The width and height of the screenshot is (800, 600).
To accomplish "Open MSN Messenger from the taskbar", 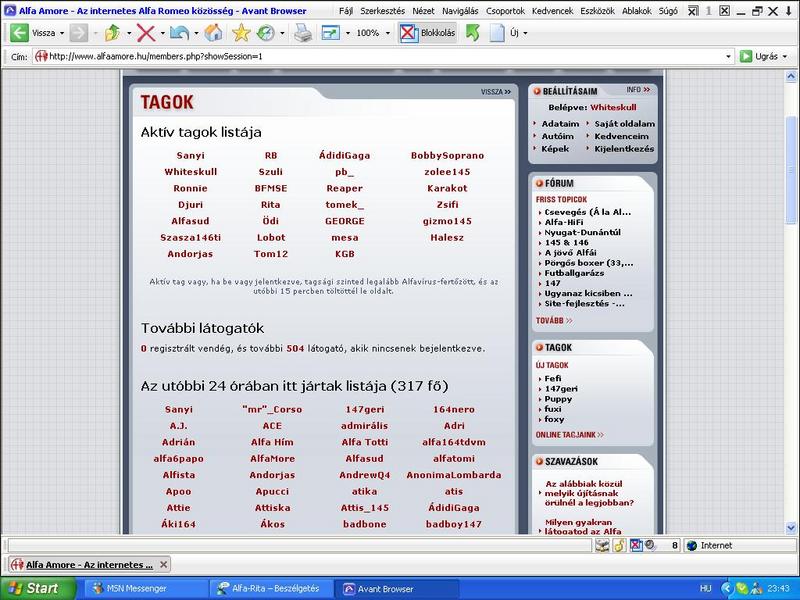I will pos(135,589).
